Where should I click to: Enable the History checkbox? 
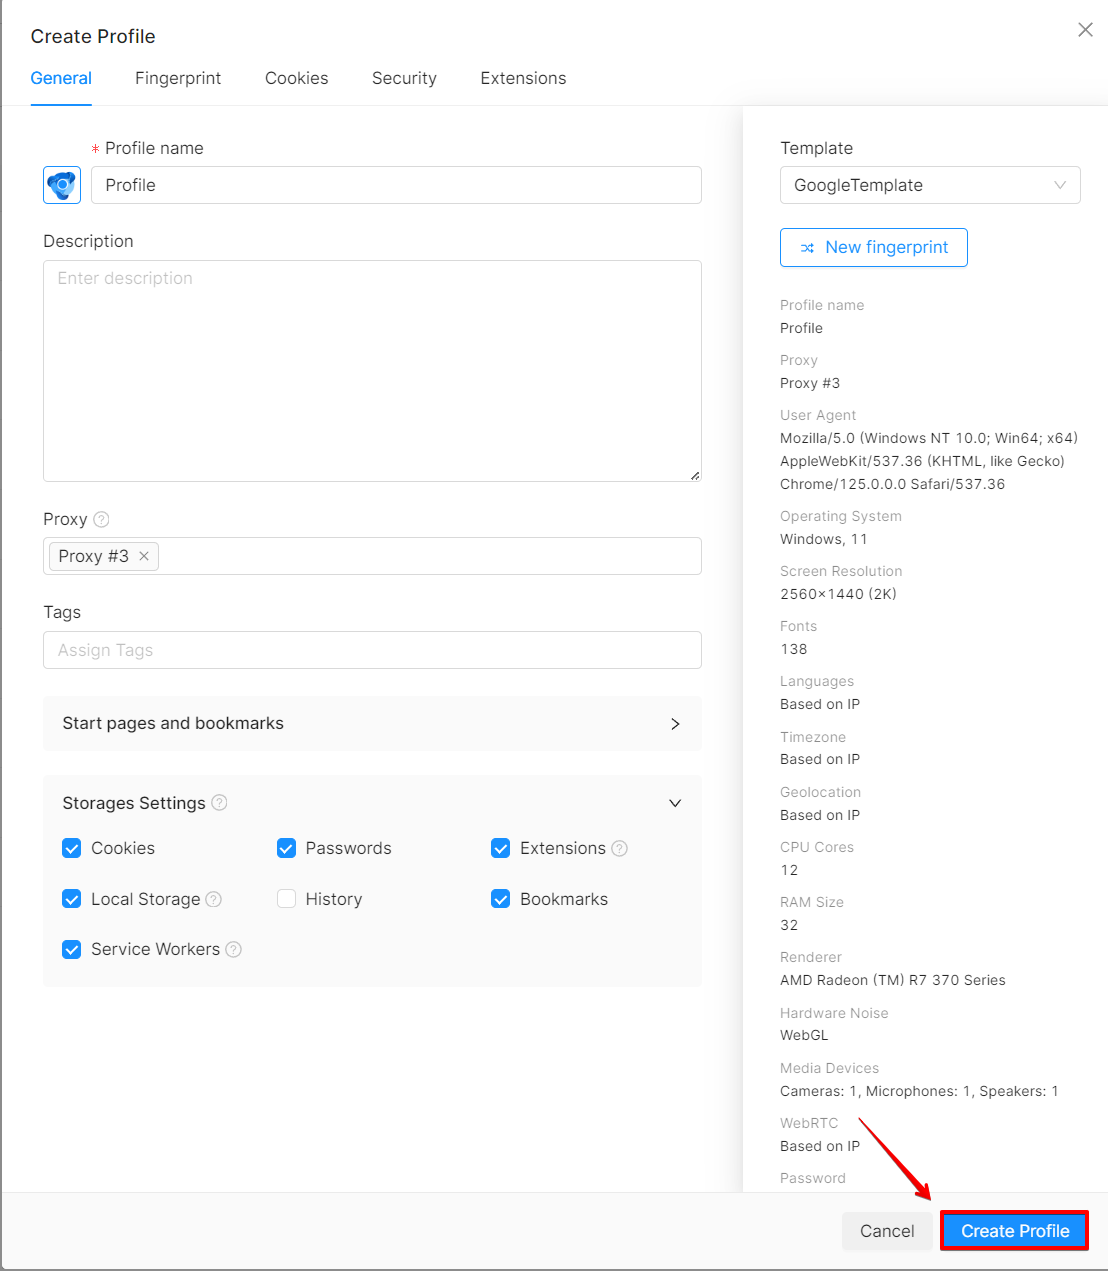pyautogui.click(x=286, y=899)
